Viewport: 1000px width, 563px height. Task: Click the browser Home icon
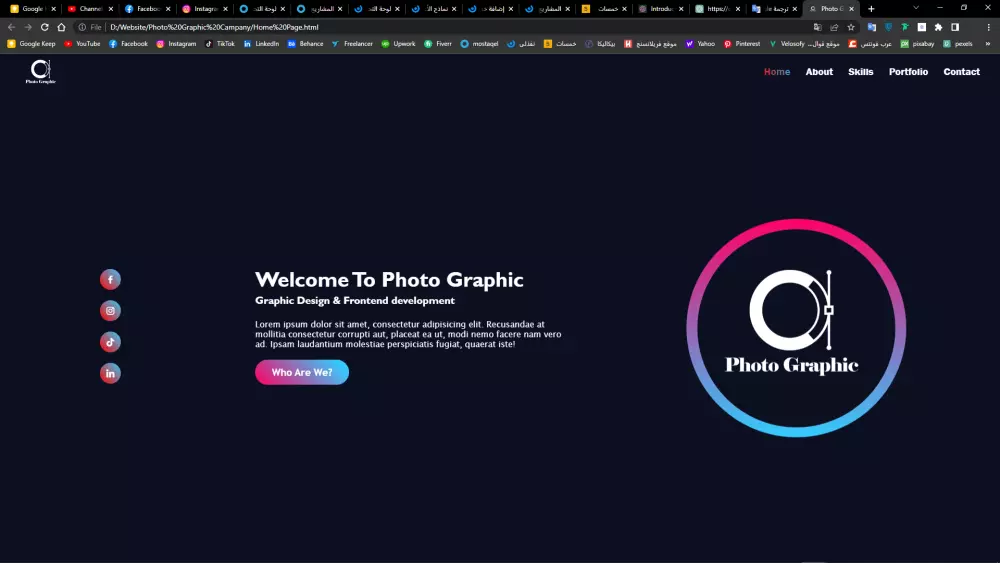tap(61, 27)
